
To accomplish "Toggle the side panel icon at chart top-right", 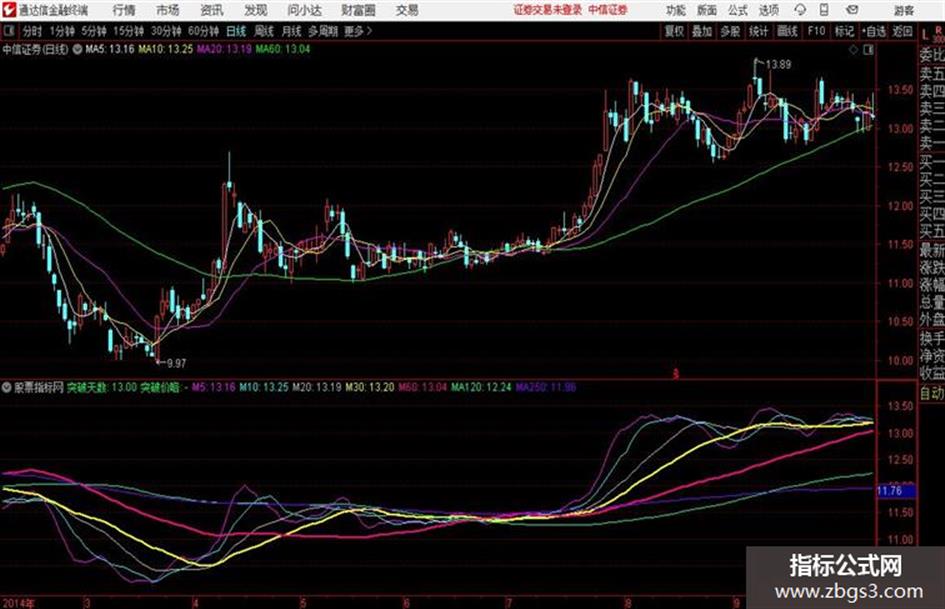I will point(868,50).
